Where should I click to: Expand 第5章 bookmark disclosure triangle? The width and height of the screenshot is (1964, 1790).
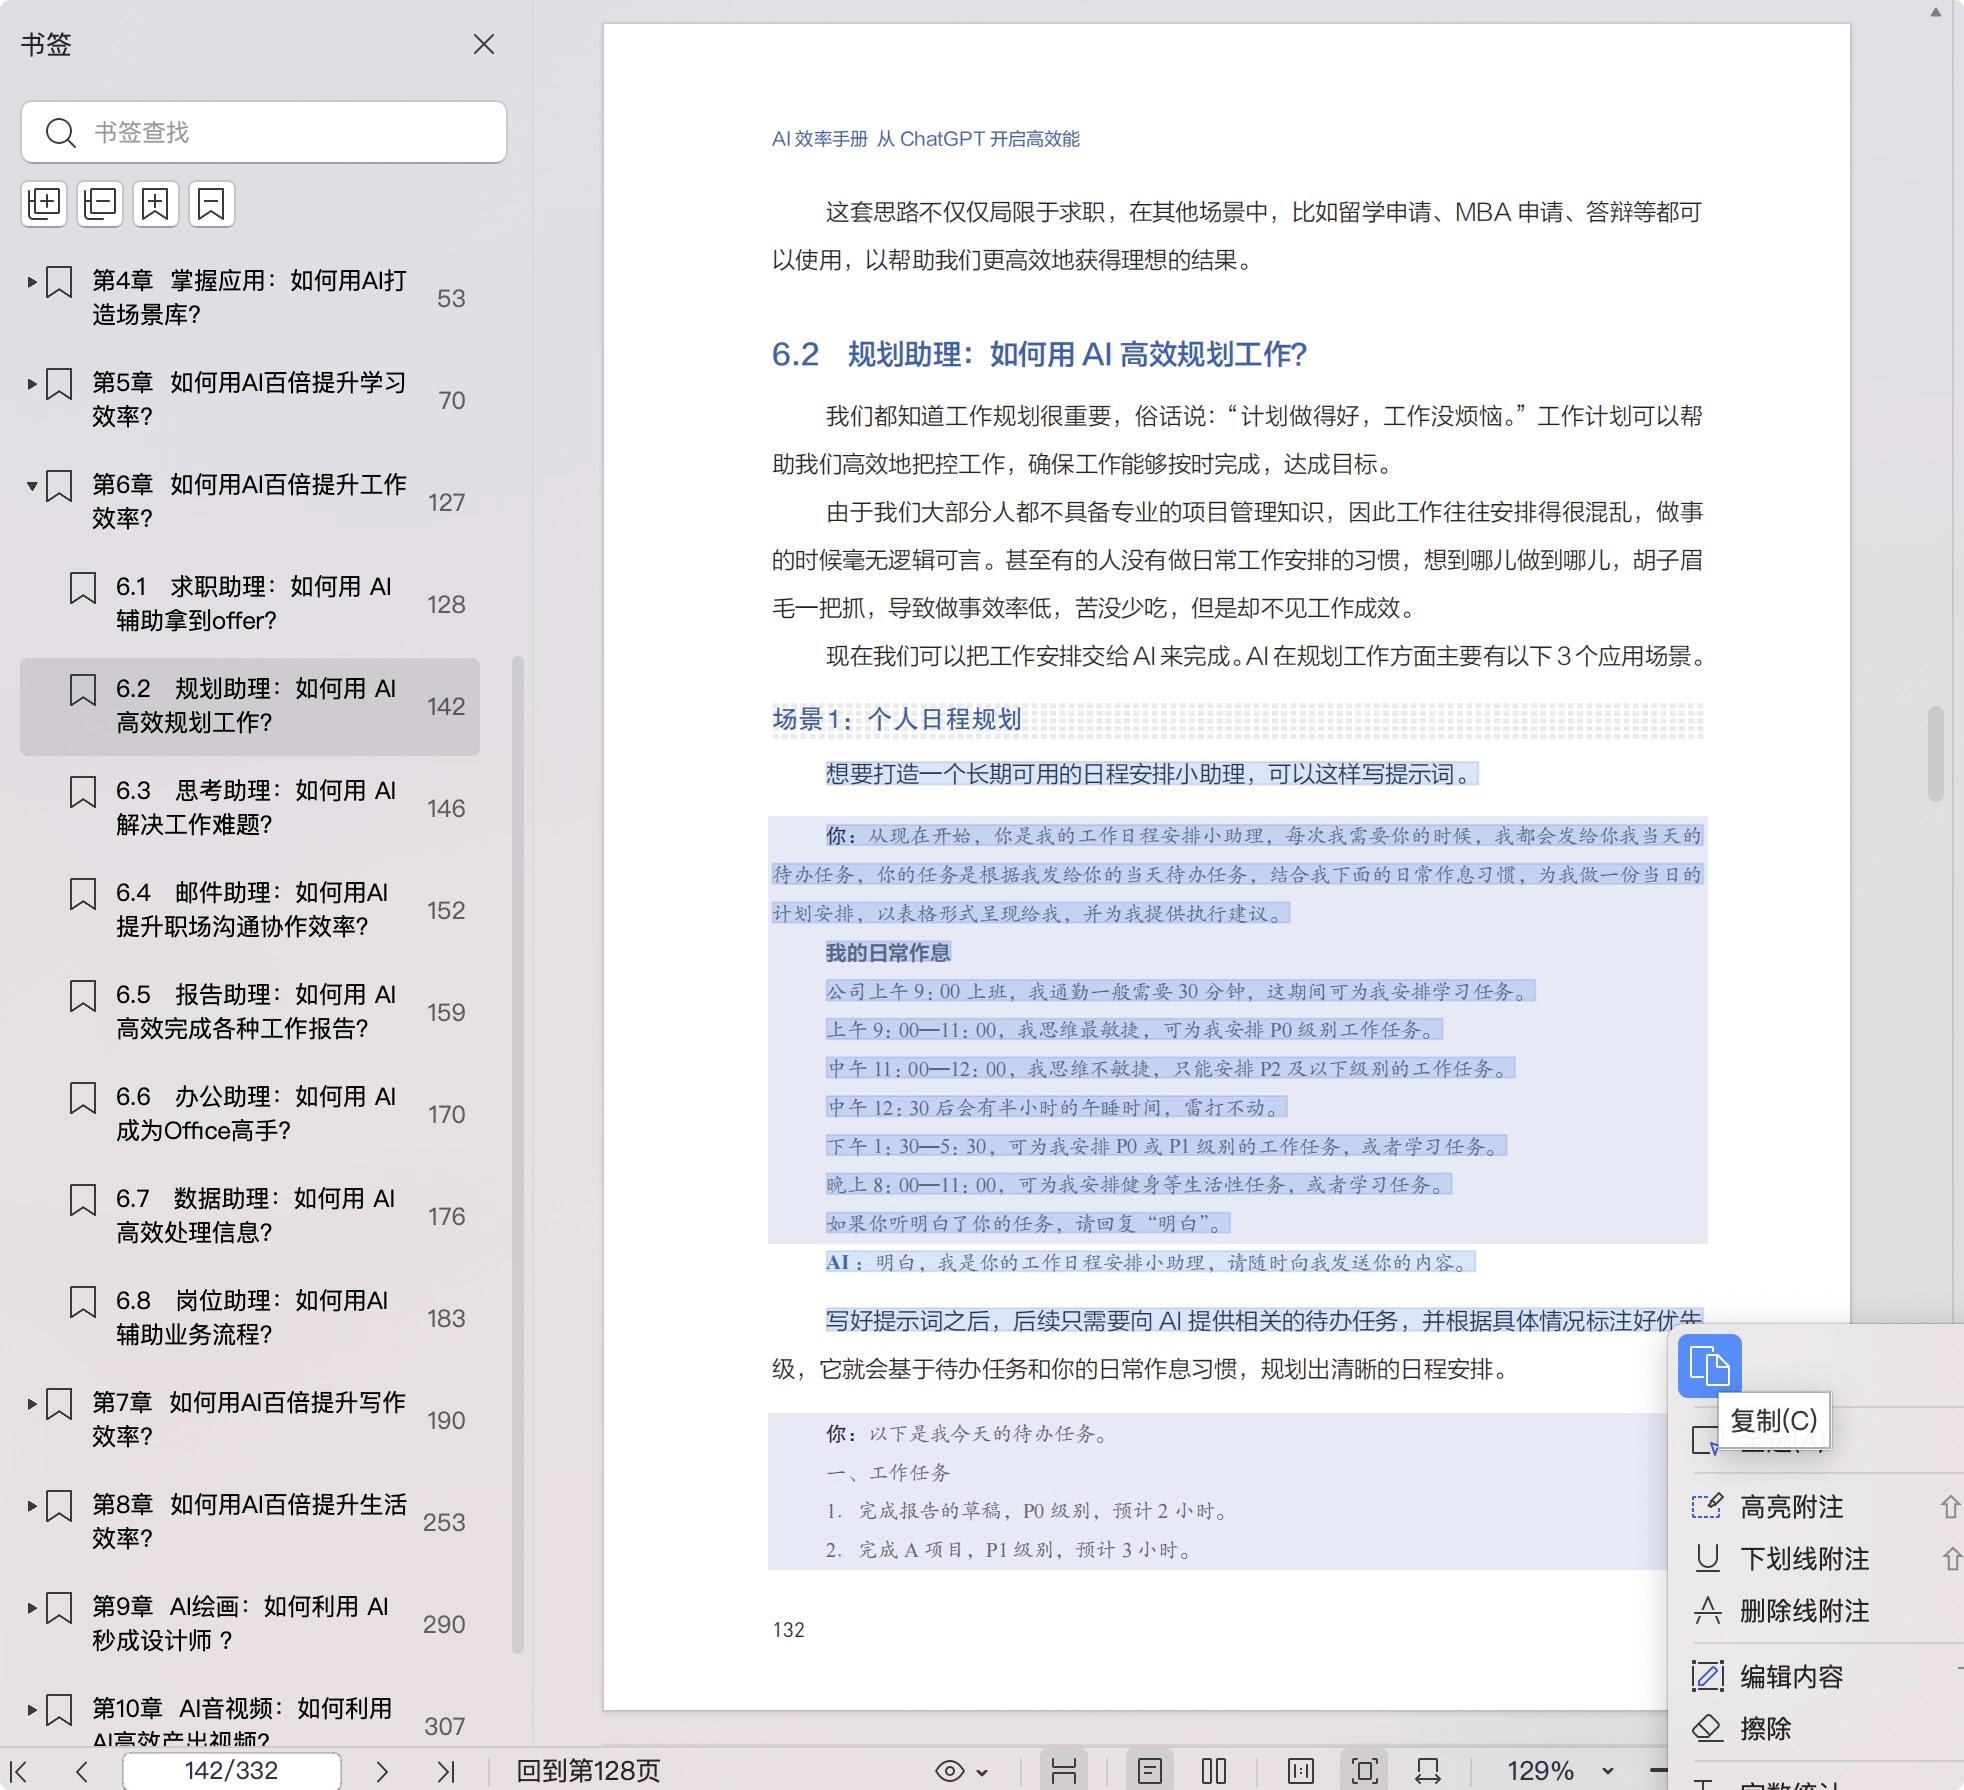tap(32, 384)
